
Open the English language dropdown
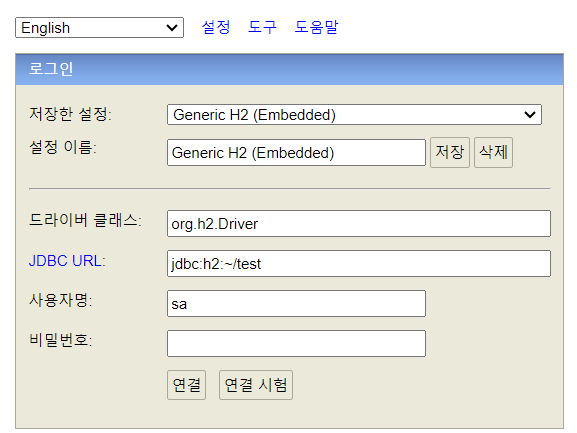pyautogui.click(x=99, y=28)
